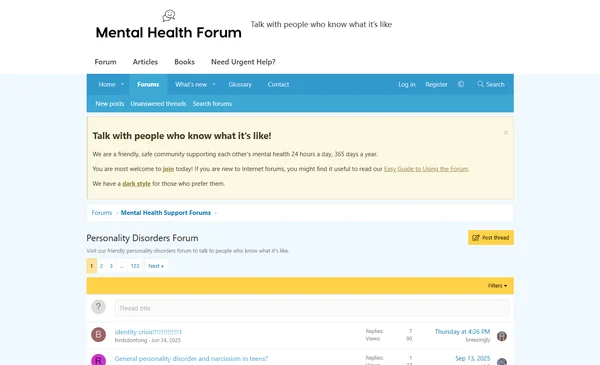Screen dimensions: 600x365
Task: Open the Articles menu item
Action: click(145, 62)
